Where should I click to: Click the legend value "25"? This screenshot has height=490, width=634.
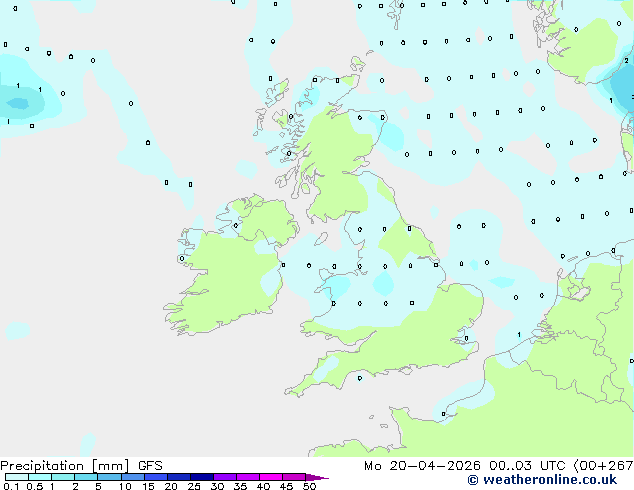(x=194, y=486)
